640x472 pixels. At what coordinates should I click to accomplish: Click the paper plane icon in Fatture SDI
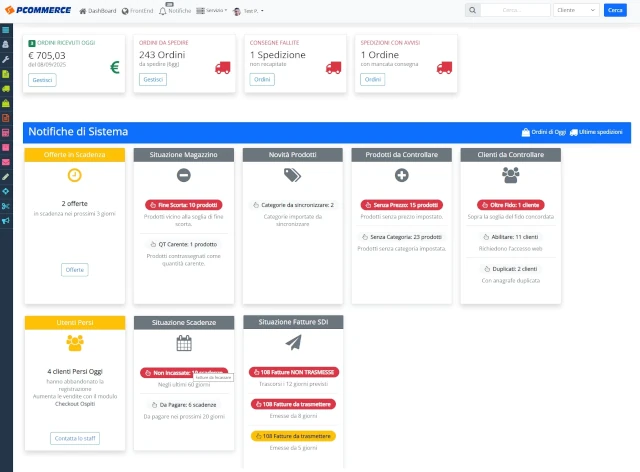coord(293,343)
